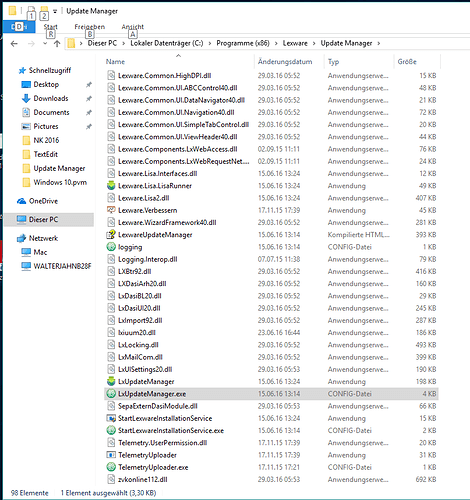Open NK 2016 folder in sidebar

(x=46, y=140)
